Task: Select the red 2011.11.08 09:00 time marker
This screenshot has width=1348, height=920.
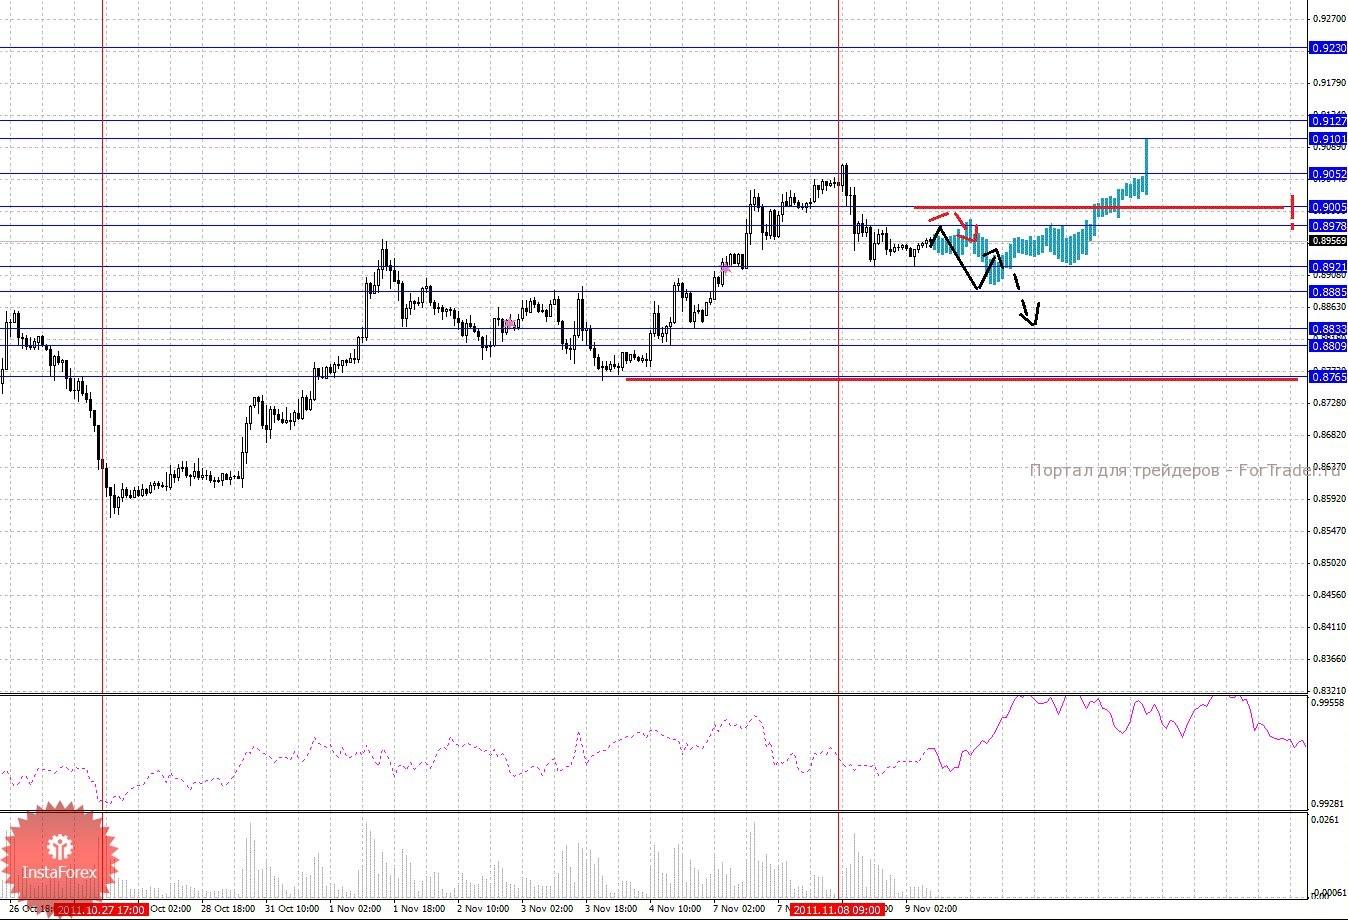Action: 838,910
